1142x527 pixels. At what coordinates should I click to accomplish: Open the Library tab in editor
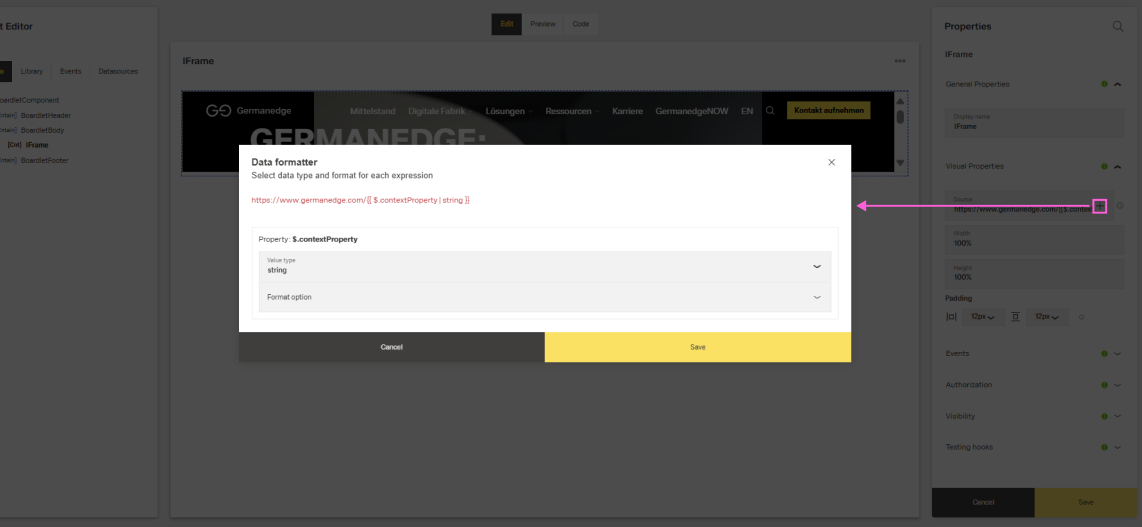(x=31, y=71)
